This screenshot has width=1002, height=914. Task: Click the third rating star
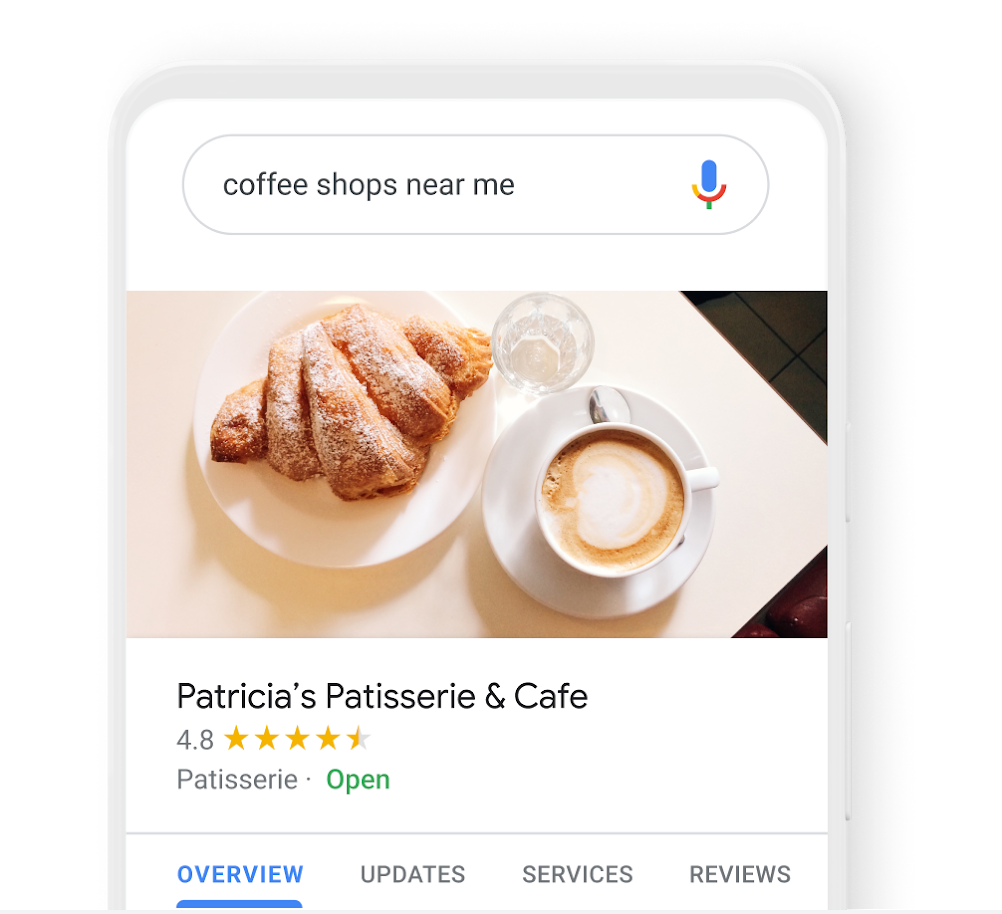[298, 738]
